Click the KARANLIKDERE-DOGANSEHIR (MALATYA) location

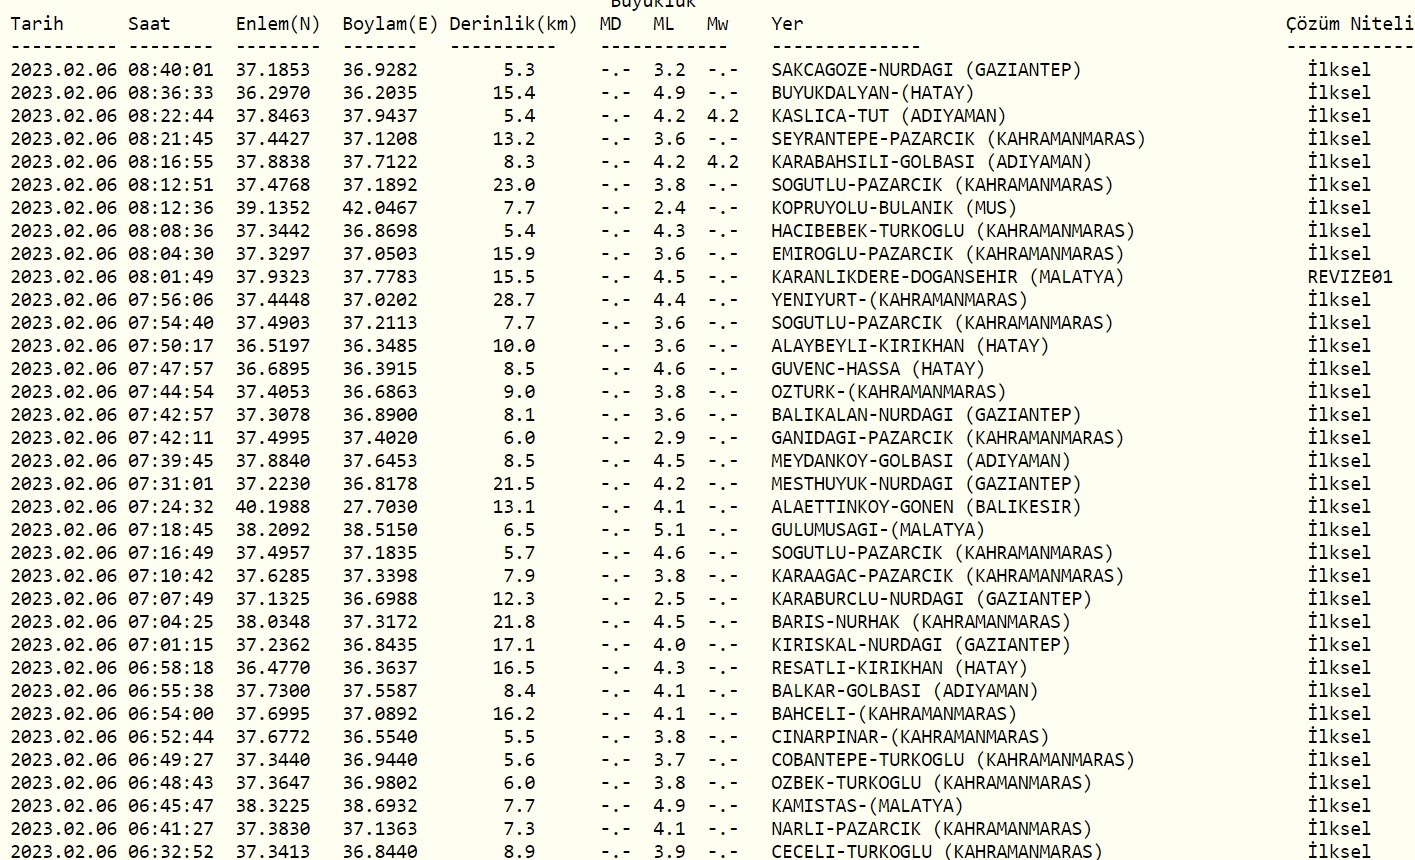tap(947, 277)
